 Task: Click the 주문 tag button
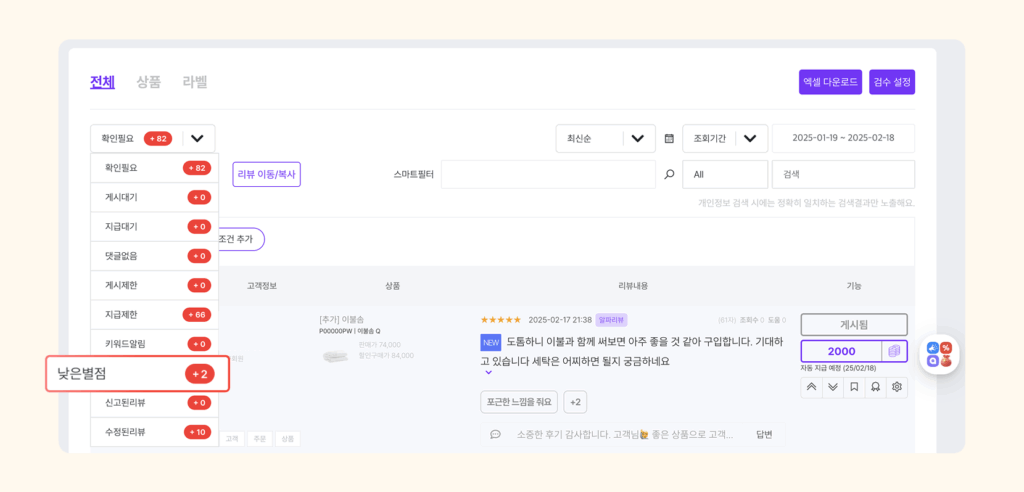click(x=260, y=439)
